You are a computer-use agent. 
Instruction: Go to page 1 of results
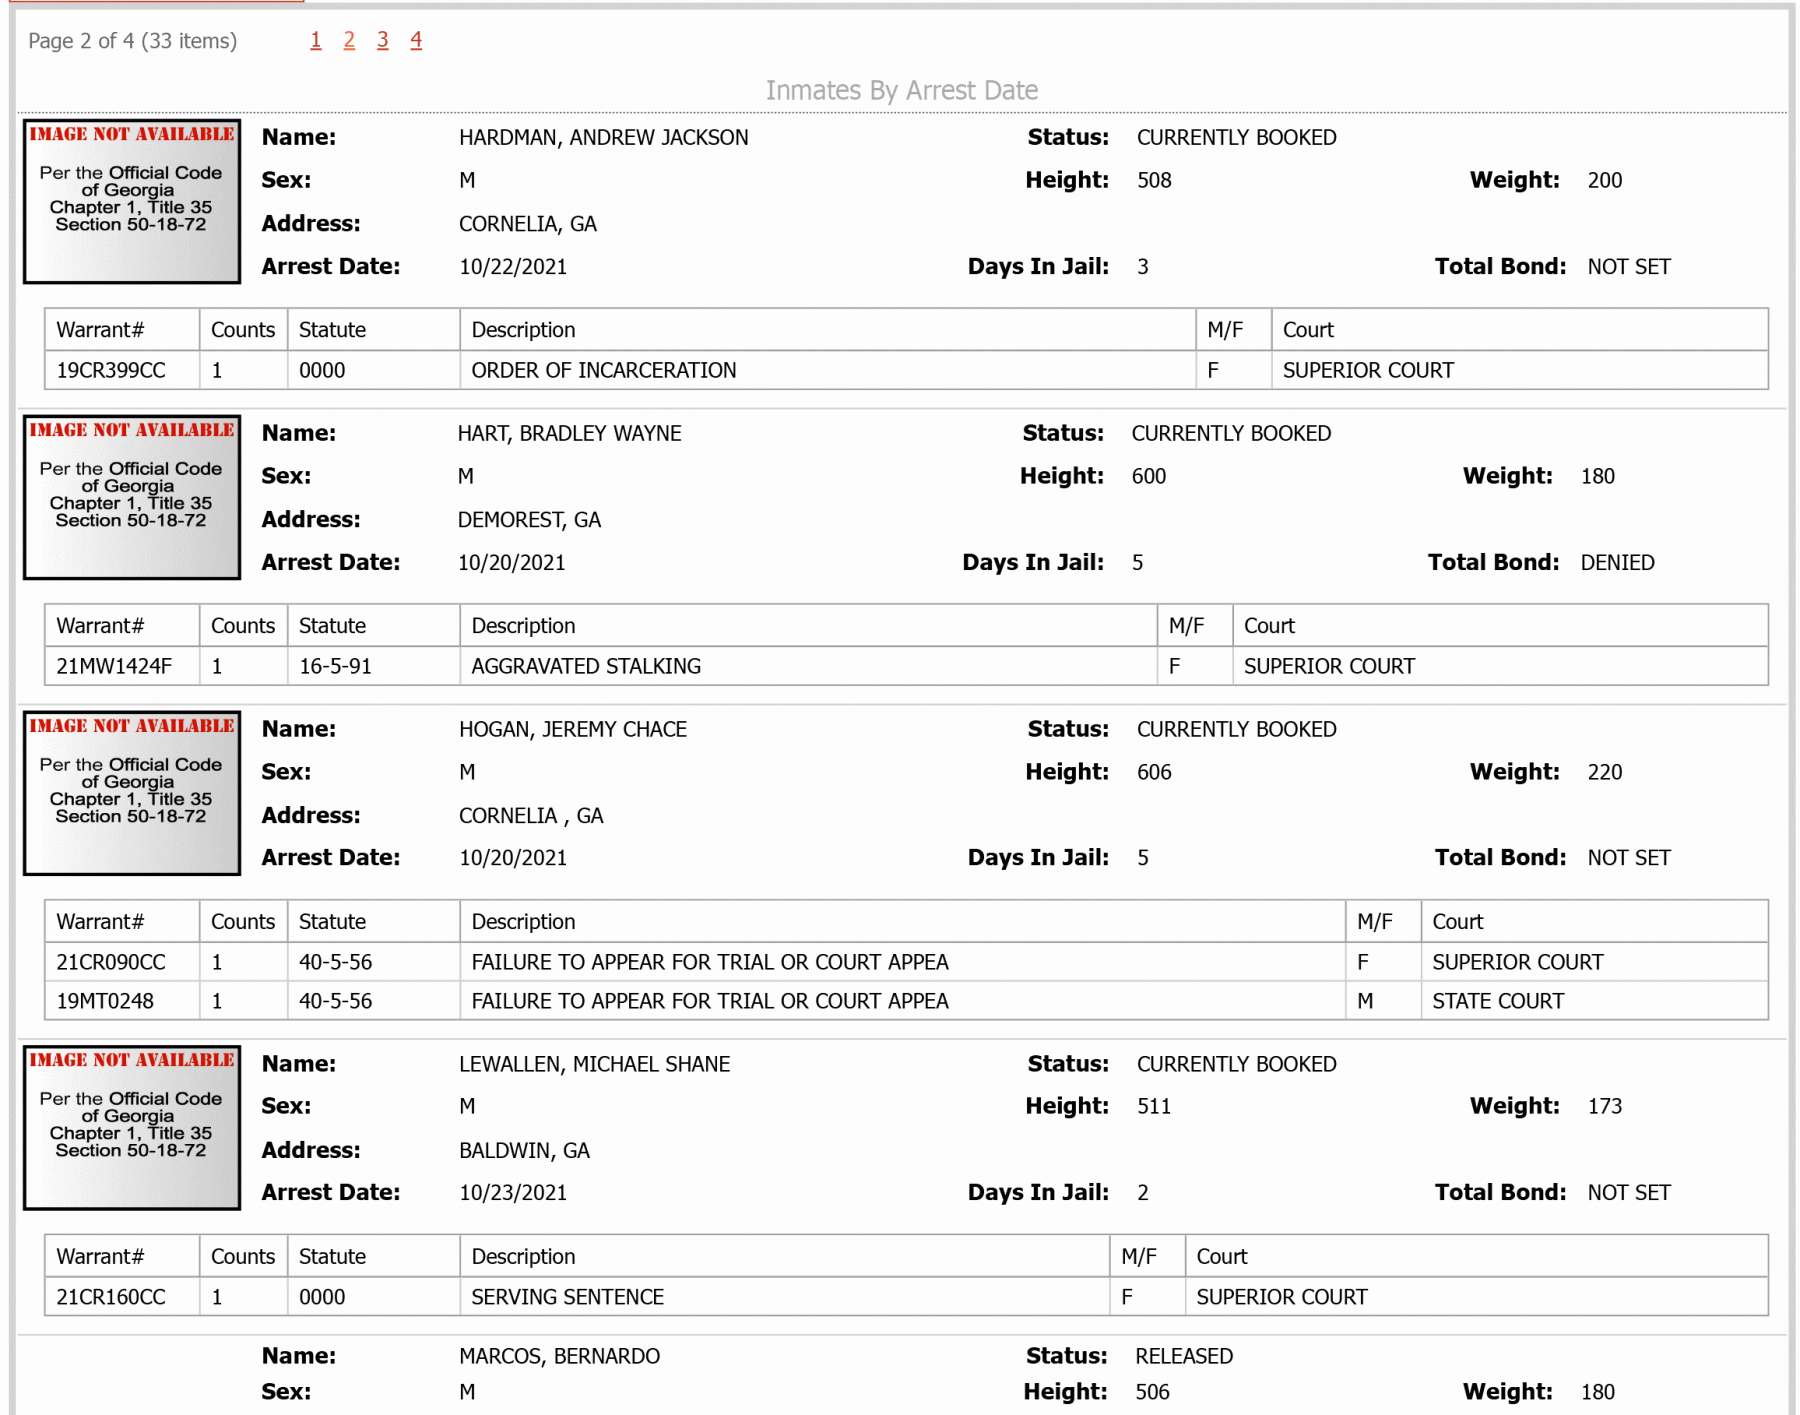pyautogui.click(x=316, y=40)
